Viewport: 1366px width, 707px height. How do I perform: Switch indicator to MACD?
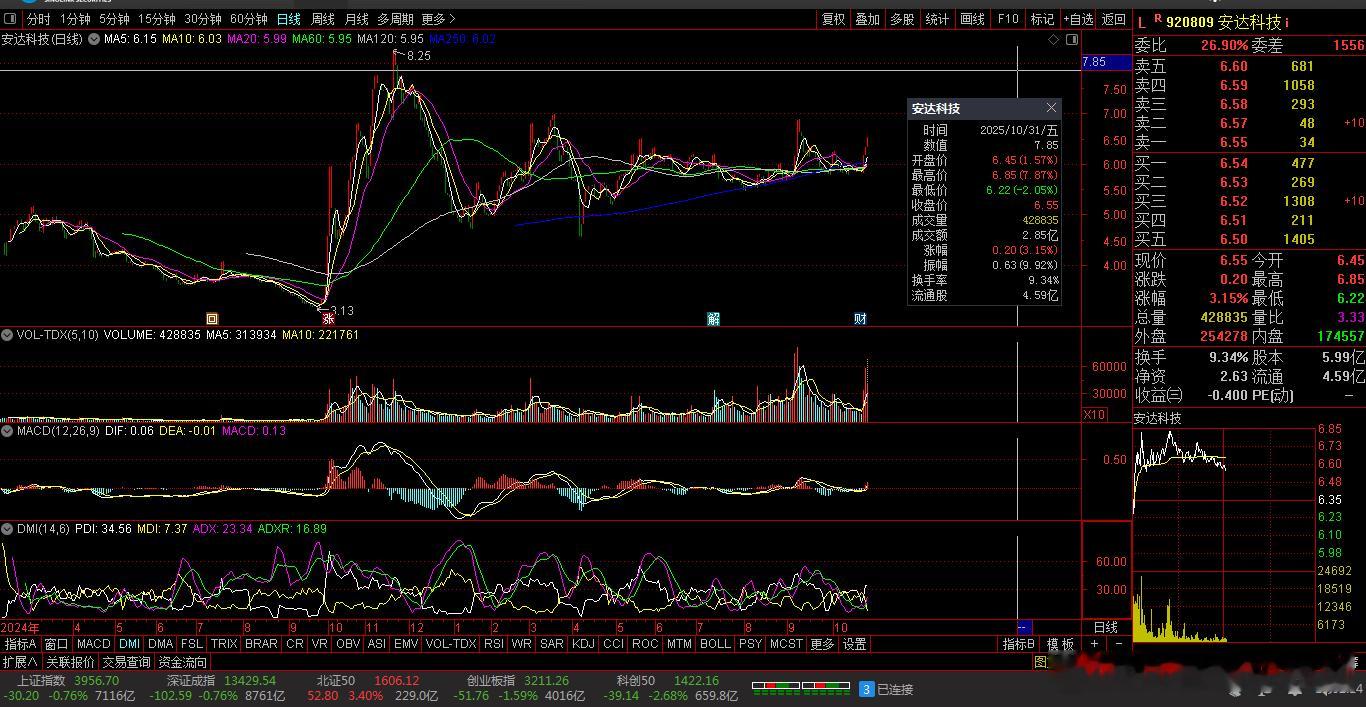click(x=94, y=644)
